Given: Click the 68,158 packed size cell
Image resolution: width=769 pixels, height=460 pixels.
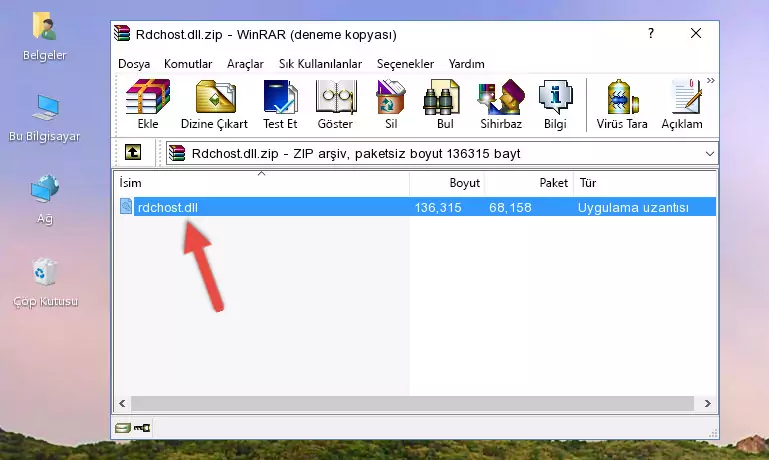Looking at the screenshot, I should click(510, 207).
